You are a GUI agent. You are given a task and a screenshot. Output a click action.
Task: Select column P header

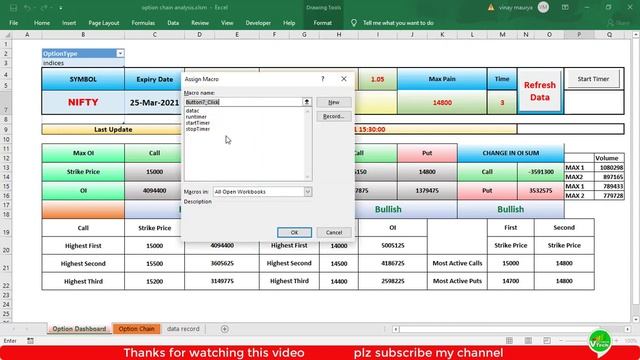(579, 35)
